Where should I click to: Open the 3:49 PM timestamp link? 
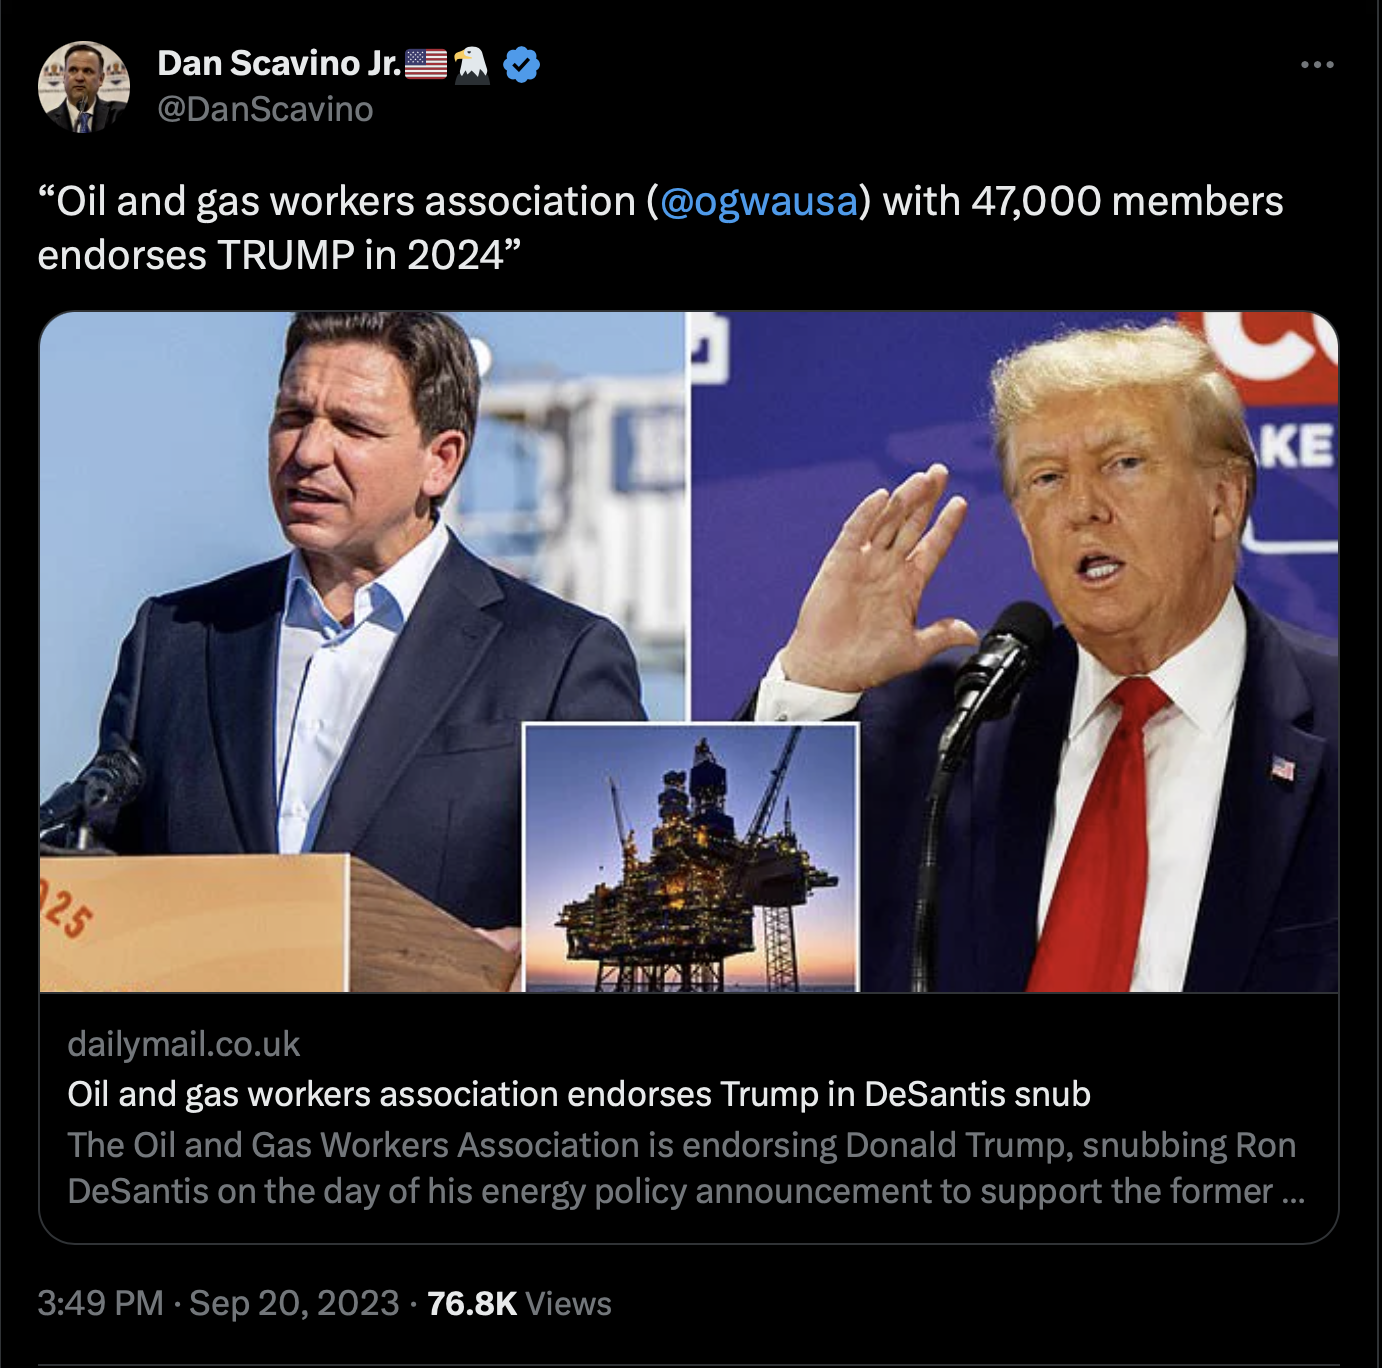coord(100,1303)
